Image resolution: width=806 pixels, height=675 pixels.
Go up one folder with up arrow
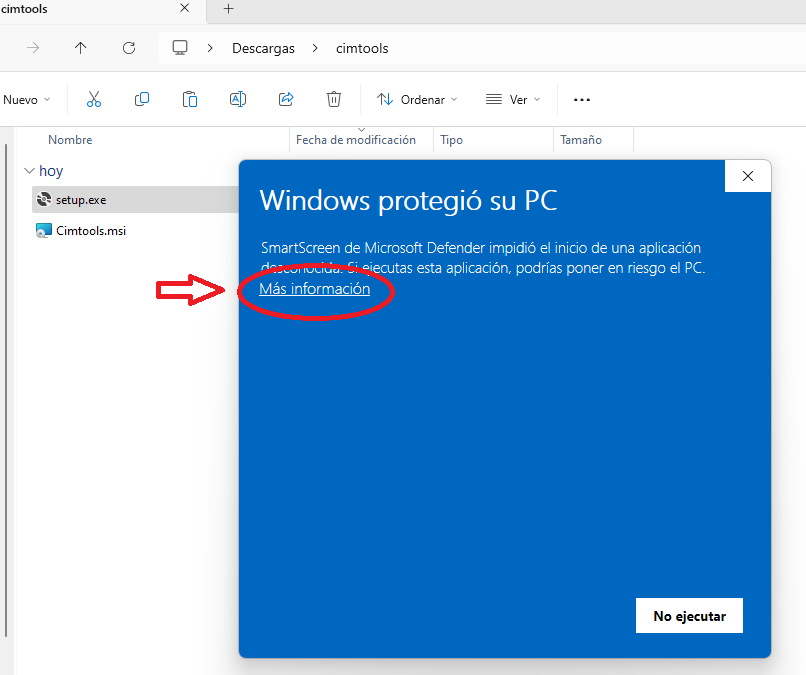[x=80, y=48]
